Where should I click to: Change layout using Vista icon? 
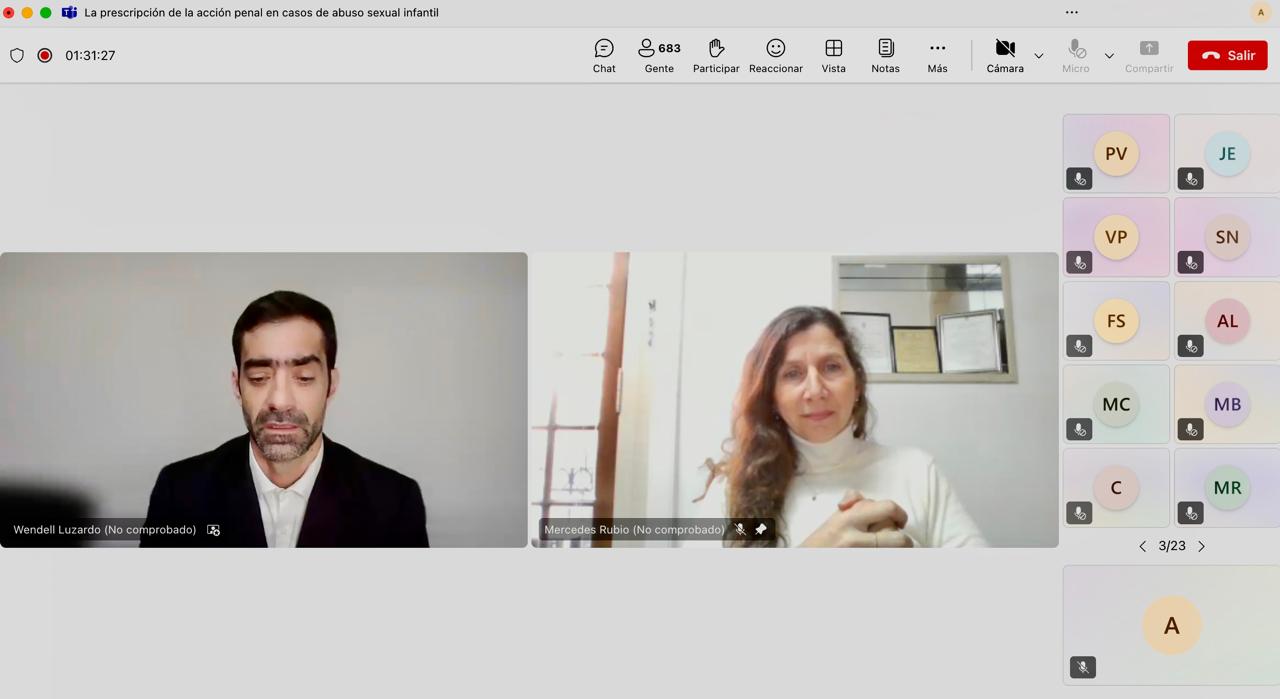833,56
